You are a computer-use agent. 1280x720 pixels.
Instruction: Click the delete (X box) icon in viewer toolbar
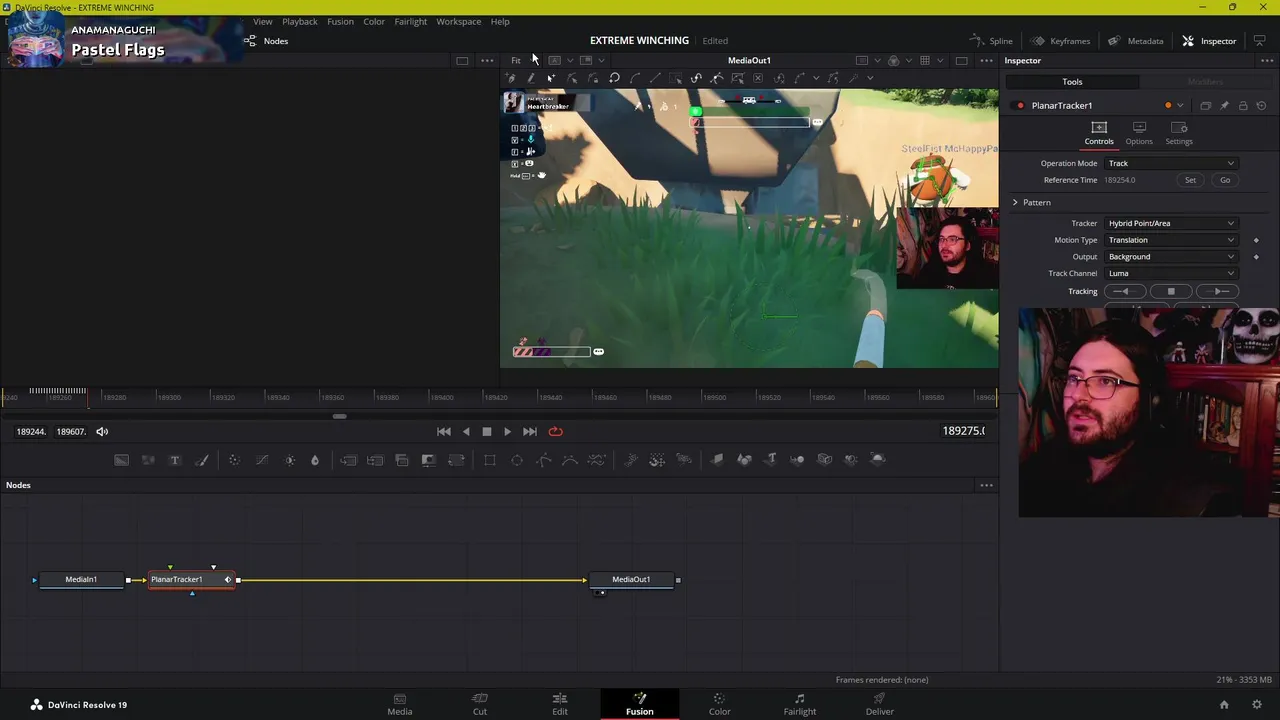pyautogui.click(x=758, y=78)
